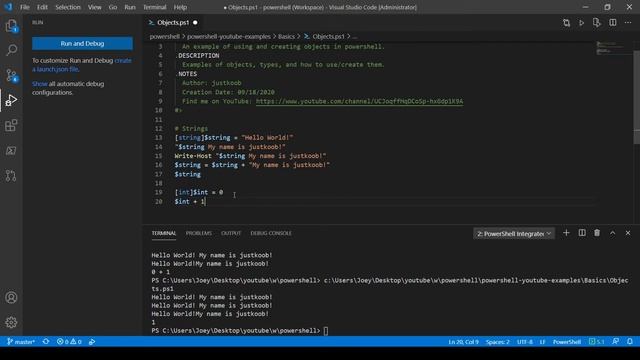Click the Basics breadcrumb segment

click(x=286, y=37)
